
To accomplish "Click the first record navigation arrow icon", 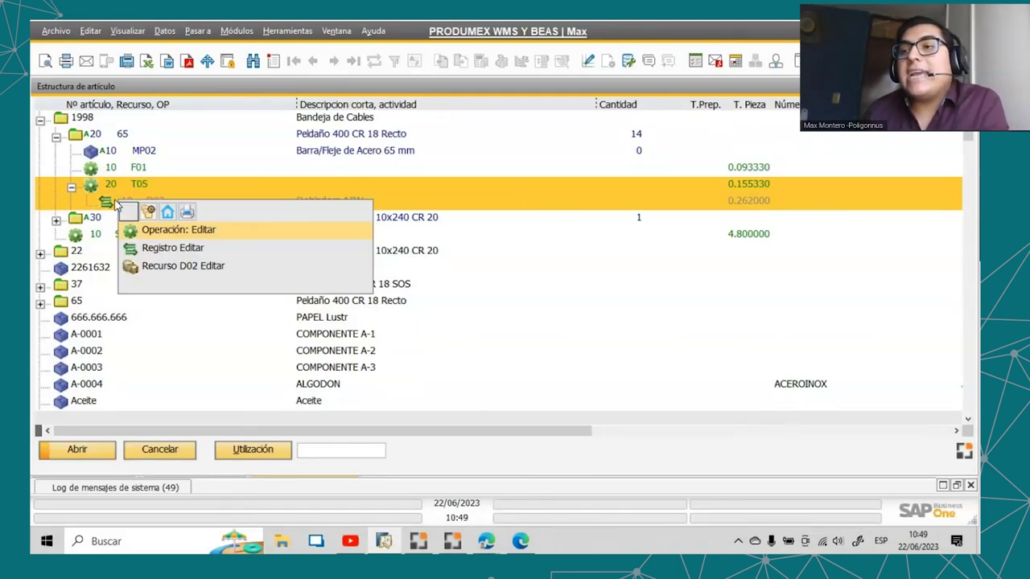I will click(293, 61).
